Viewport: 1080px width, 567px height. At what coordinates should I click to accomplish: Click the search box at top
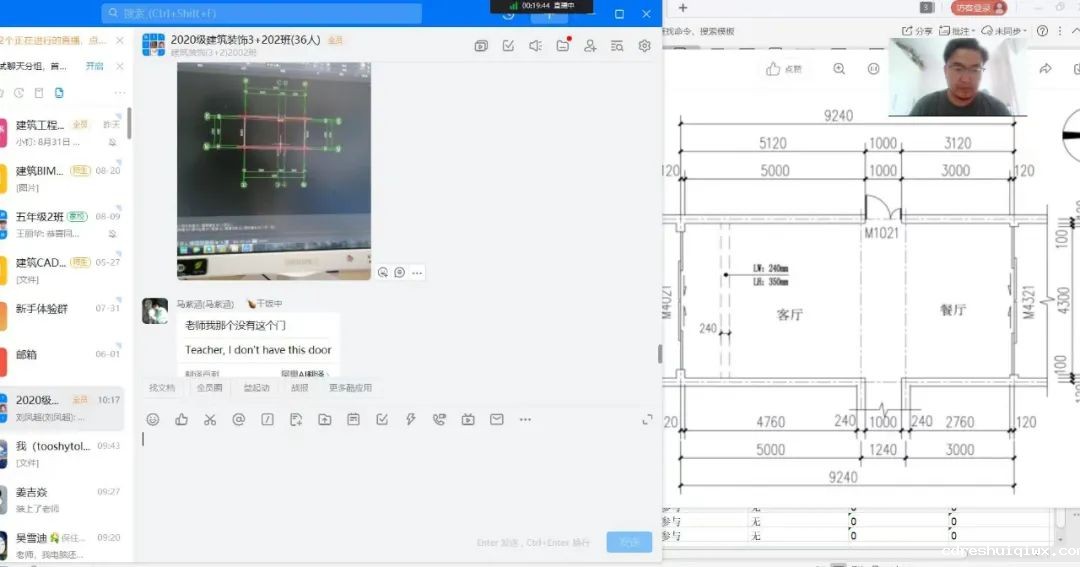click(261, 13)
